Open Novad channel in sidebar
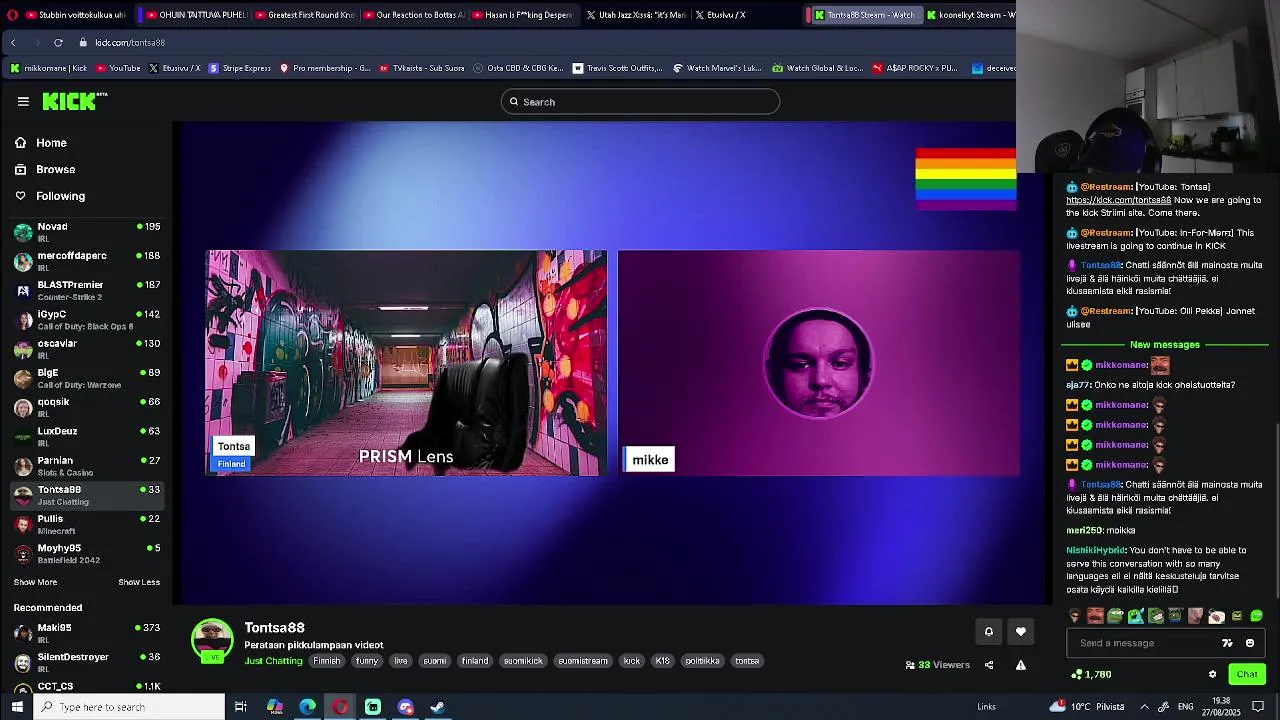This screenshot has width=1280, height=720. pyautogui.click(x=87, y=231)
